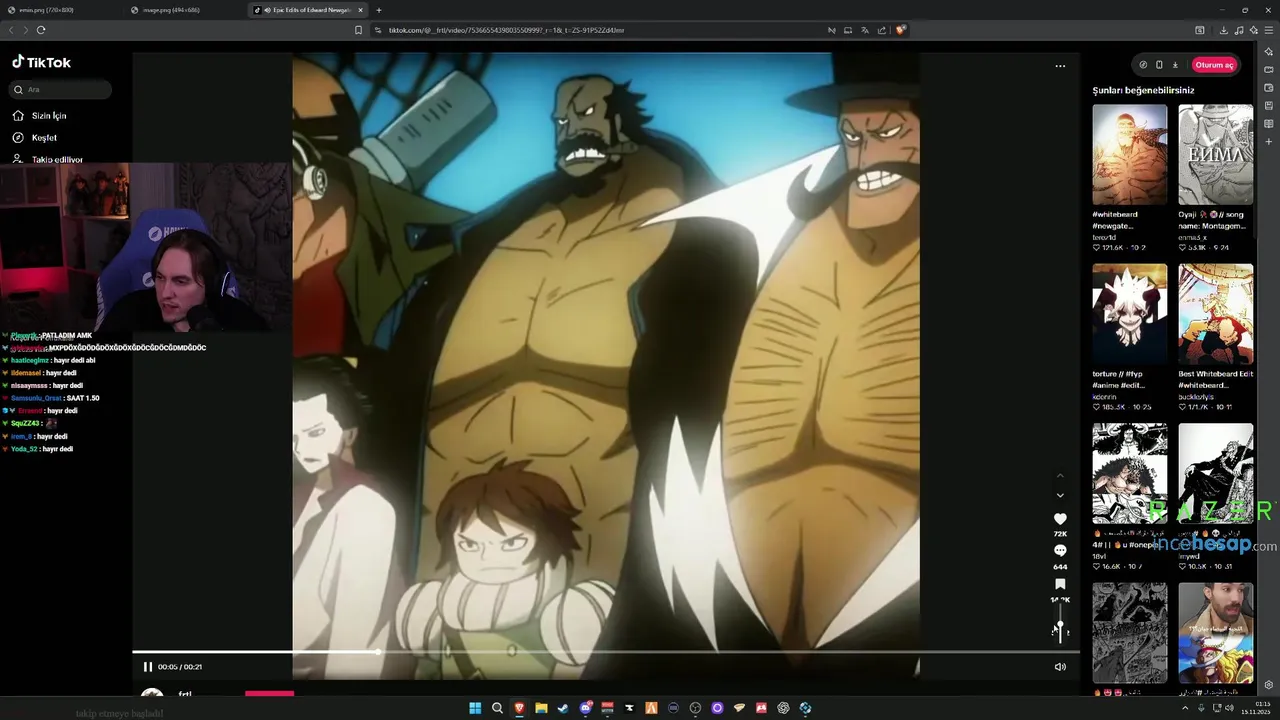Click the Brave Shields lion icon
The image size is (1280, 720).
pos(900,30)
